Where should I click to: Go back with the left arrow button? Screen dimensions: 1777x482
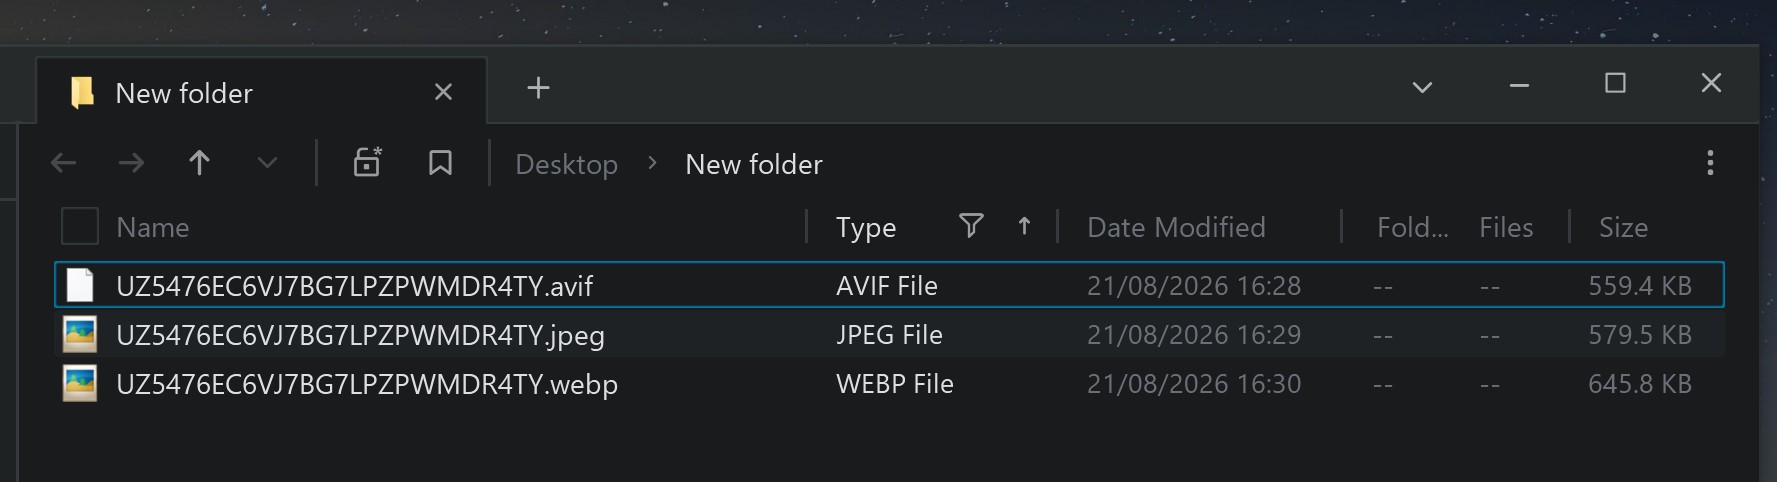pos(63,163)
